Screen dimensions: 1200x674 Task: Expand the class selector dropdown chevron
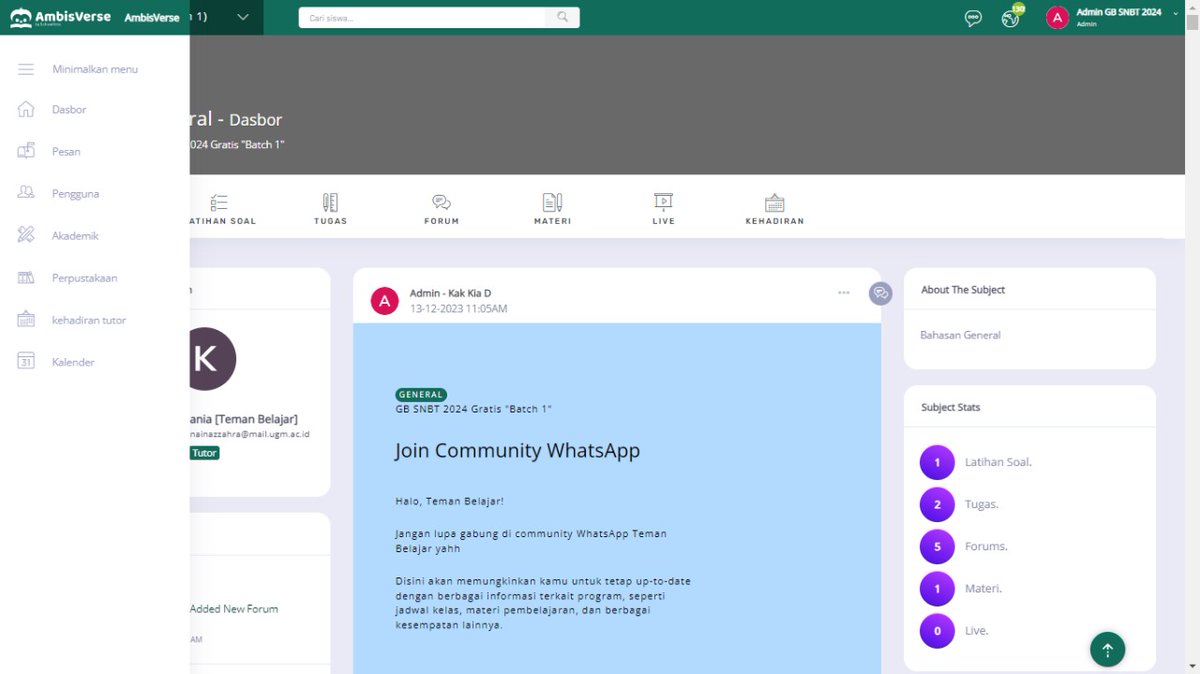tap(244, 17)
